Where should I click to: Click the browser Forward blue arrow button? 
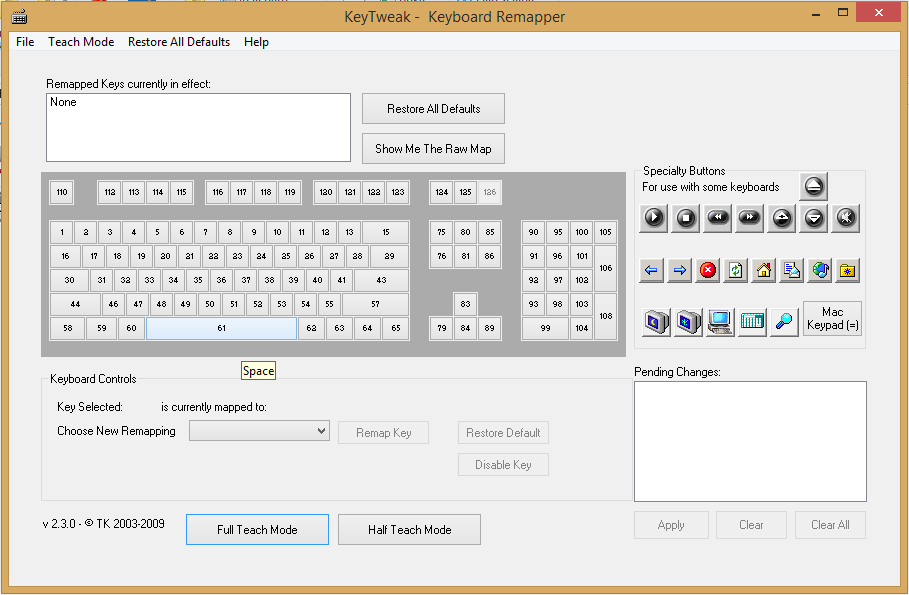pos(679,270)
